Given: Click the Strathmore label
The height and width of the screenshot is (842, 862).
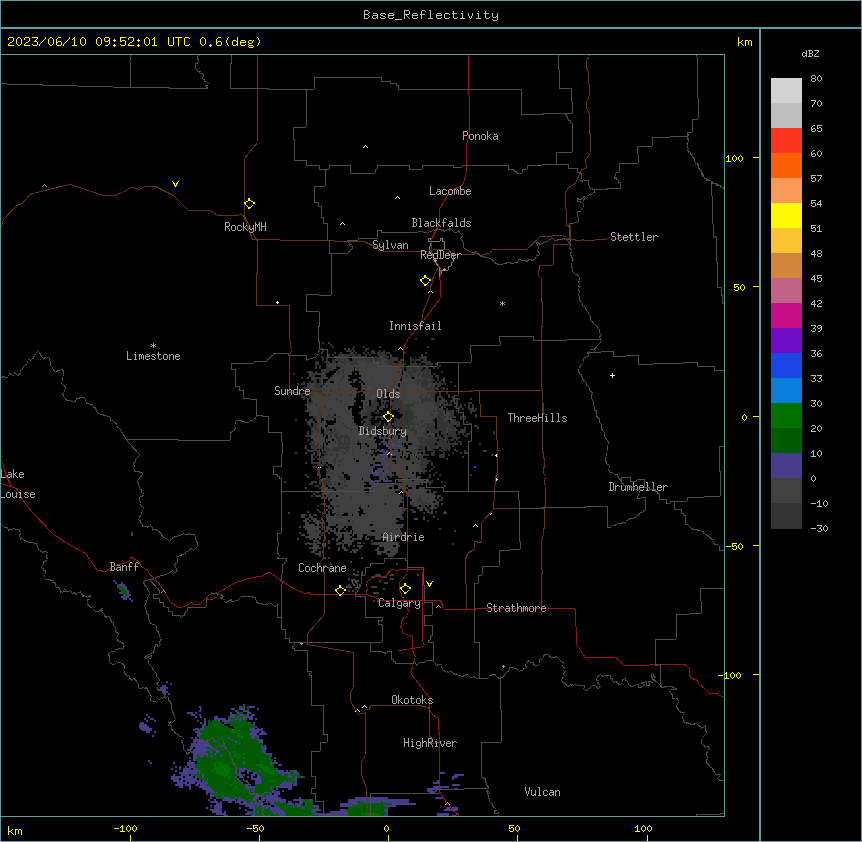Looking at the screenshot, I should click(516, 608).
